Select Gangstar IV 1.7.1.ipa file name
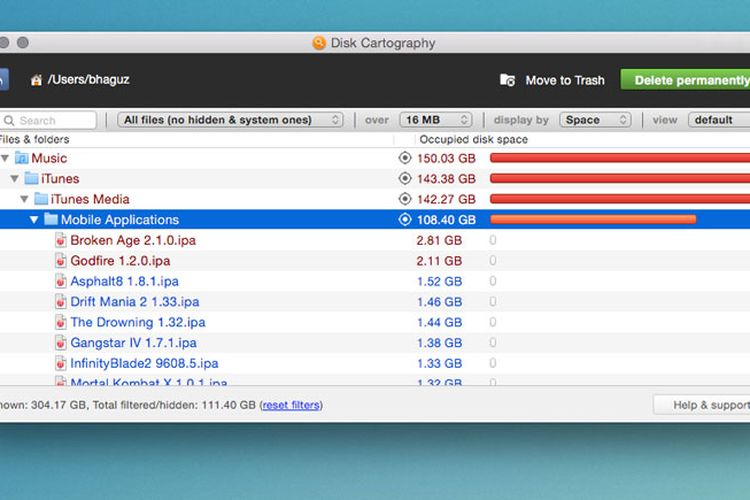Image resolution: width=750 pixels, height=500 pixels. coord(133,343)
